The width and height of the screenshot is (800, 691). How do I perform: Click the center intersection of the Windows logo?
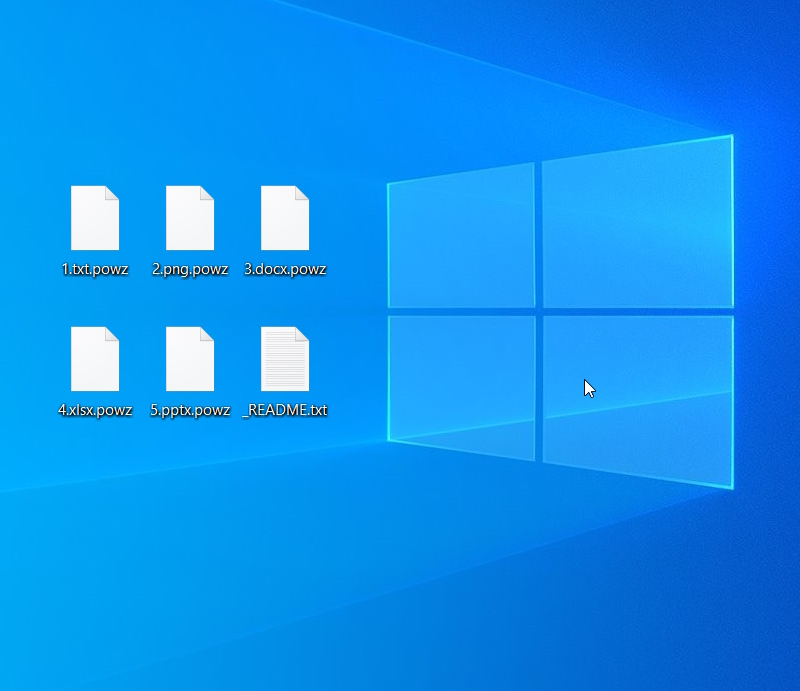538,312
